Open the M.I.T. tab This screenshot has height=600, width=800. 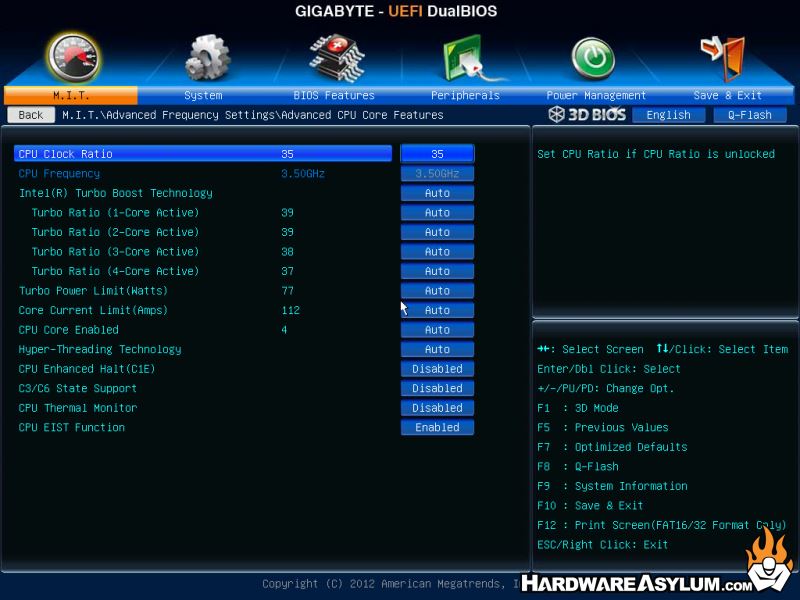point(70,95)
